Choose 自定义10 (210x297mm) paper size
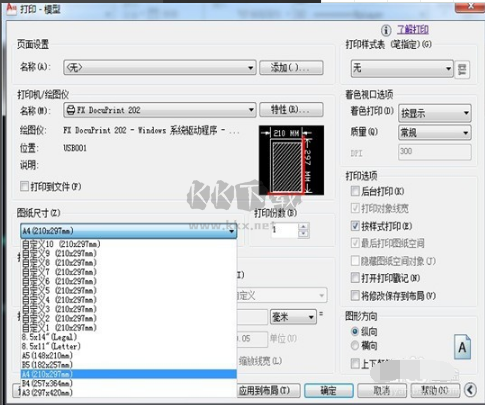 (x=129, y=244)
